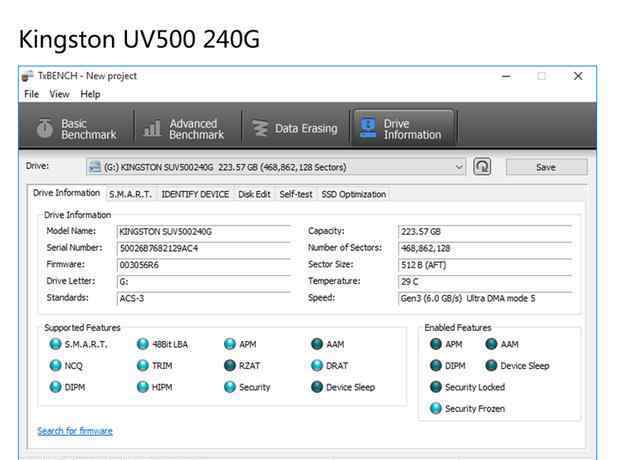Click the Number of Sectors field

(x=485, y=248)
